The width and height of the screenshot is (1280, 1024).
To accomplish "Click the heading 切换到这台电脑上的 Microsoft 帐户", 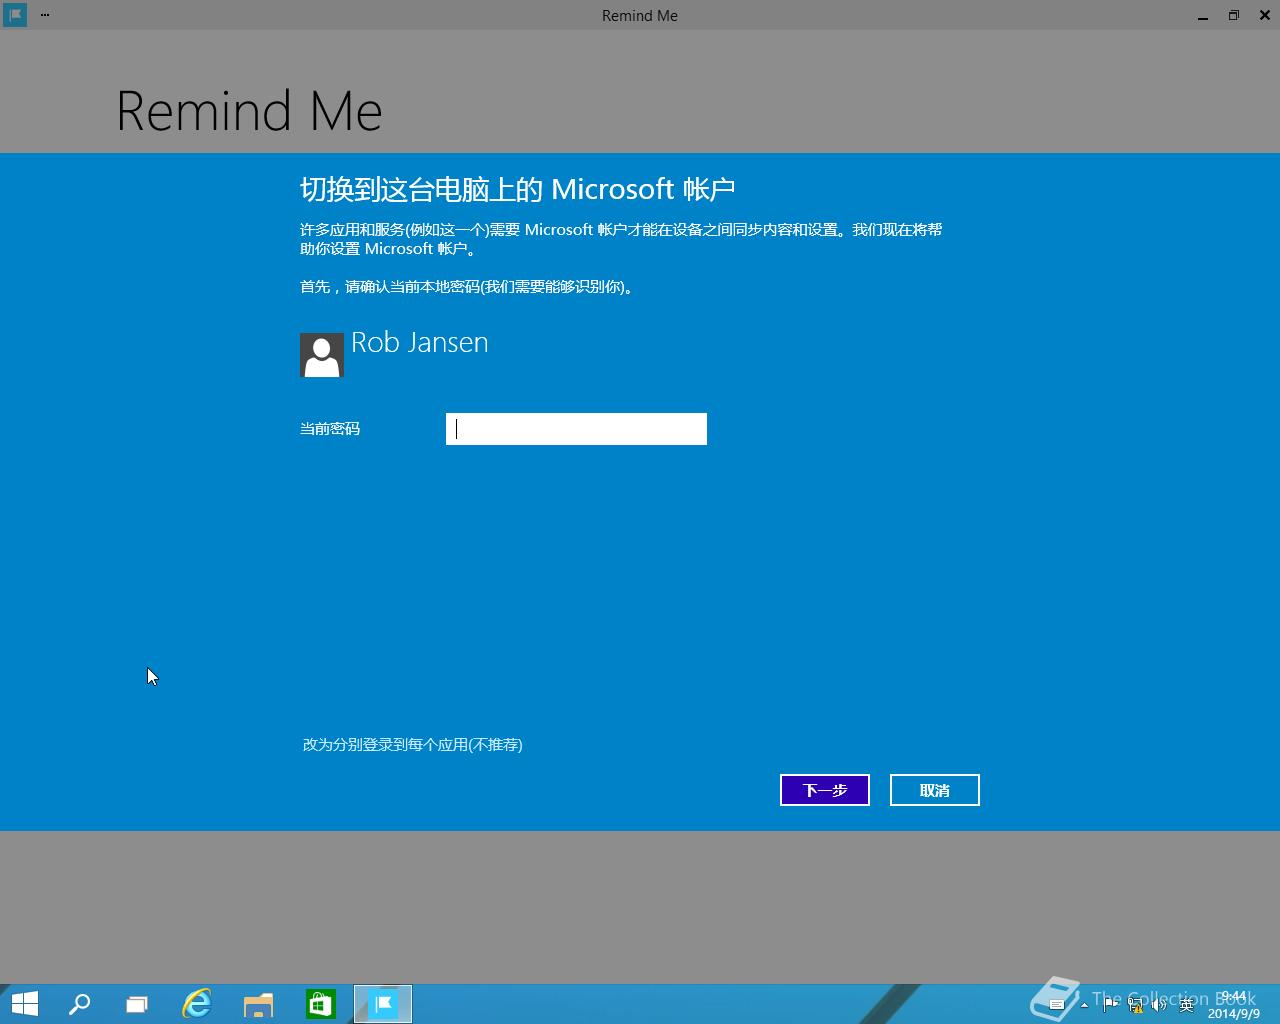I will tap(518, 189).
